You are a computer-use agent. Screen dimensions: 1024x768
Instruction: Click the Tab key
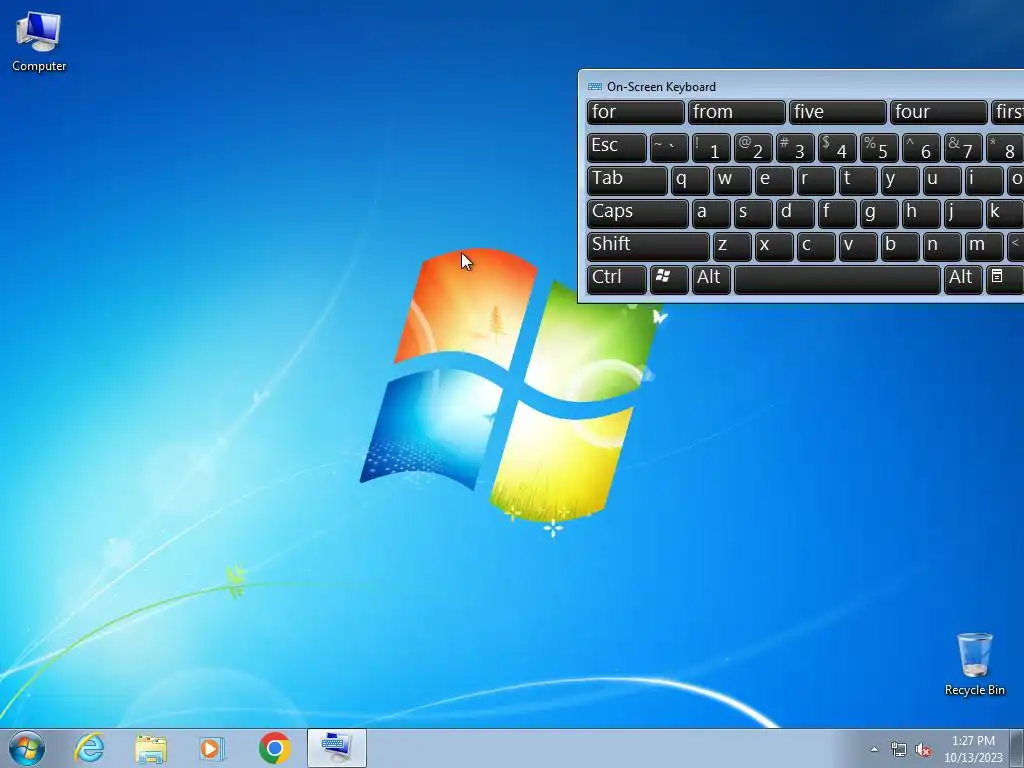pos(627,181)
